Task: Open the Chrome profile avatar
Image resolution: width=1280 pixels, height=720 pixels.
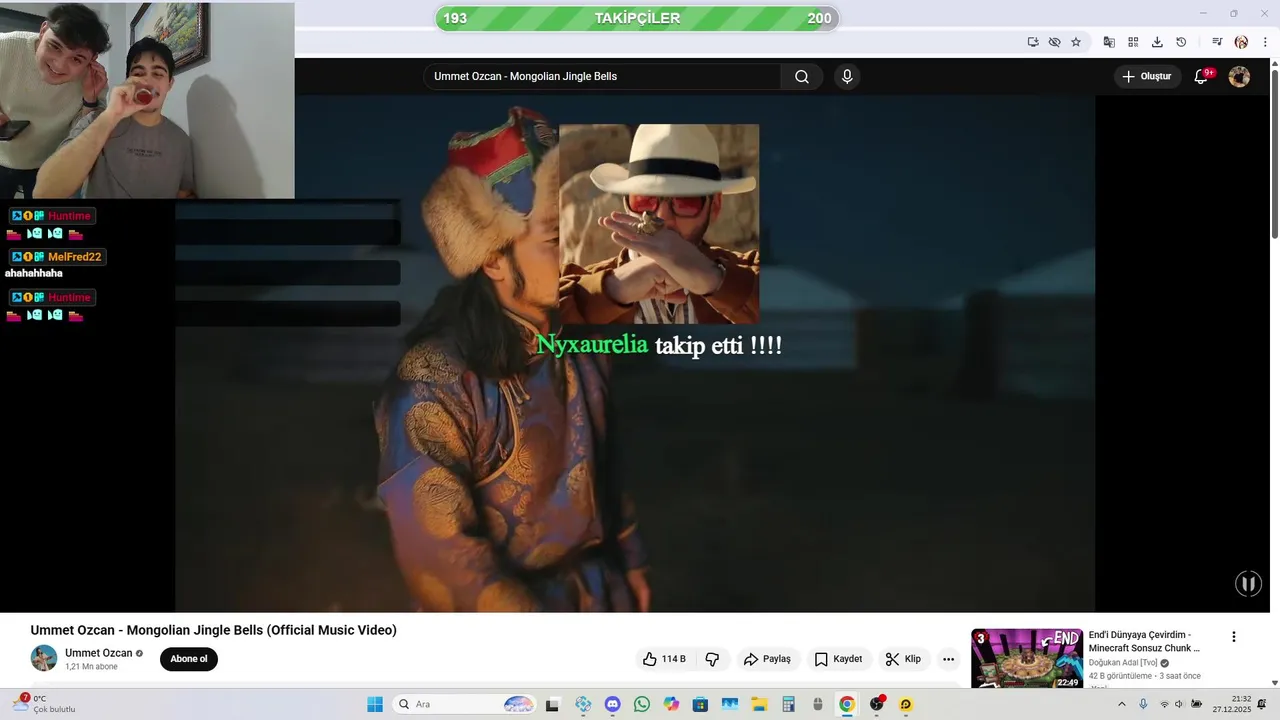Action: tap(1241, 42)
